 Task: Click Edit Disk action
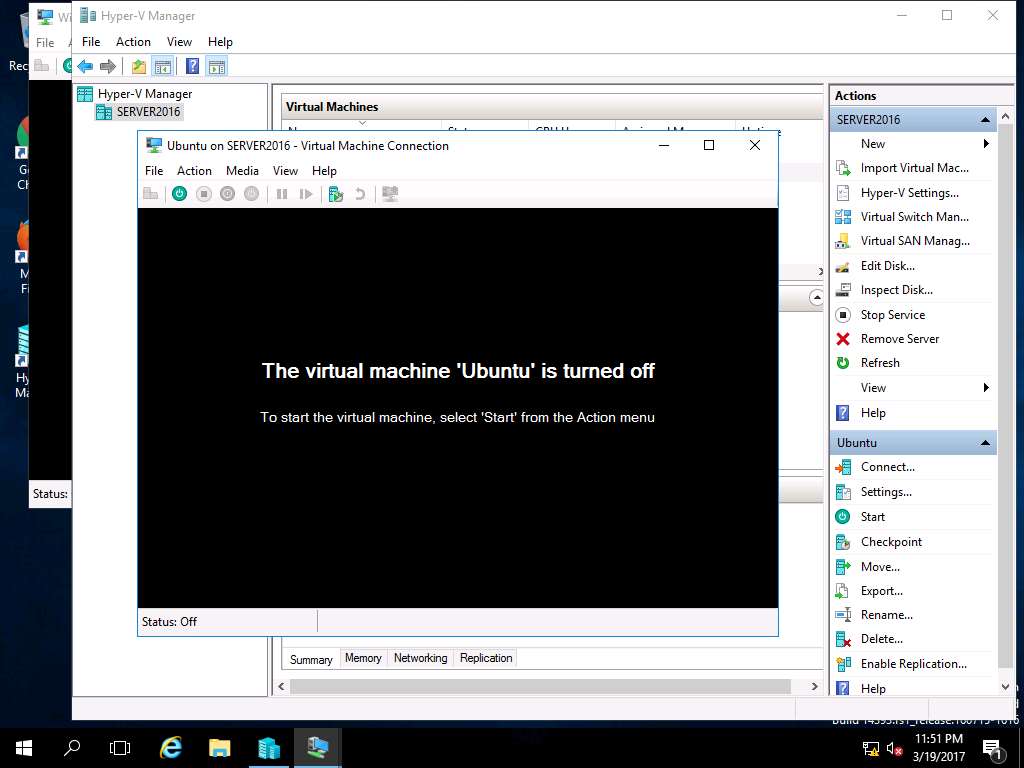pyautogui.click(x=887, y=266)
